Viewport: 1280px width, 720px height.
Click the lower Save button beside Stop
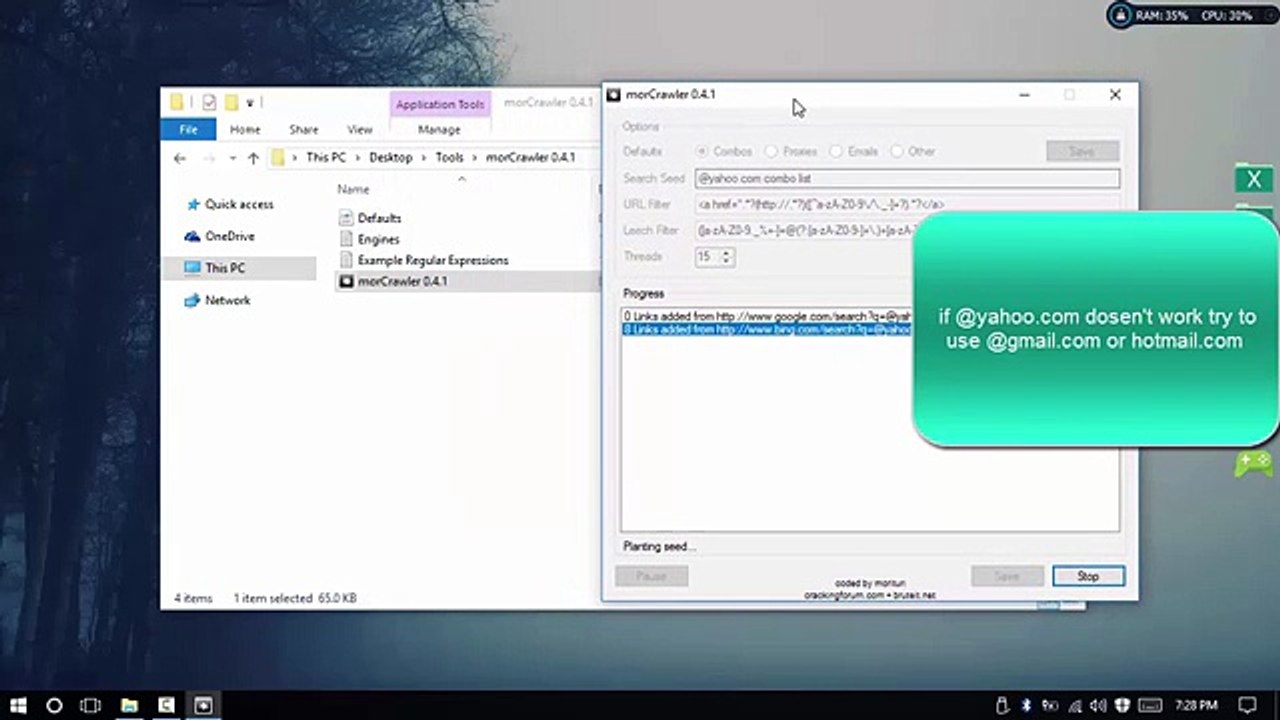click(x=1007, y=576)
